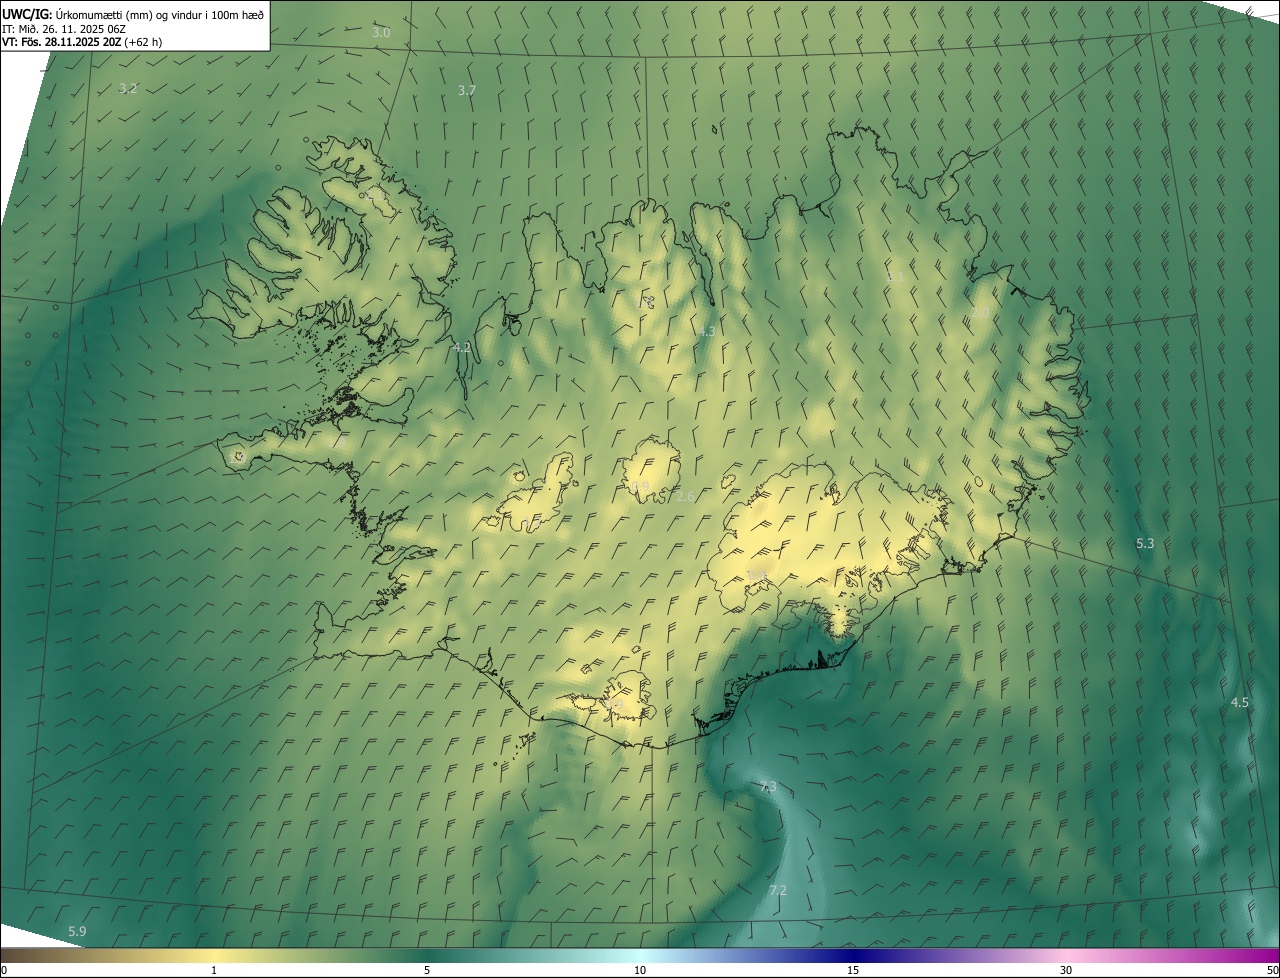Click the 'UWC/IG: Úrkomumætti (mm)' title line
The image size is (1280, 978).
133,14
